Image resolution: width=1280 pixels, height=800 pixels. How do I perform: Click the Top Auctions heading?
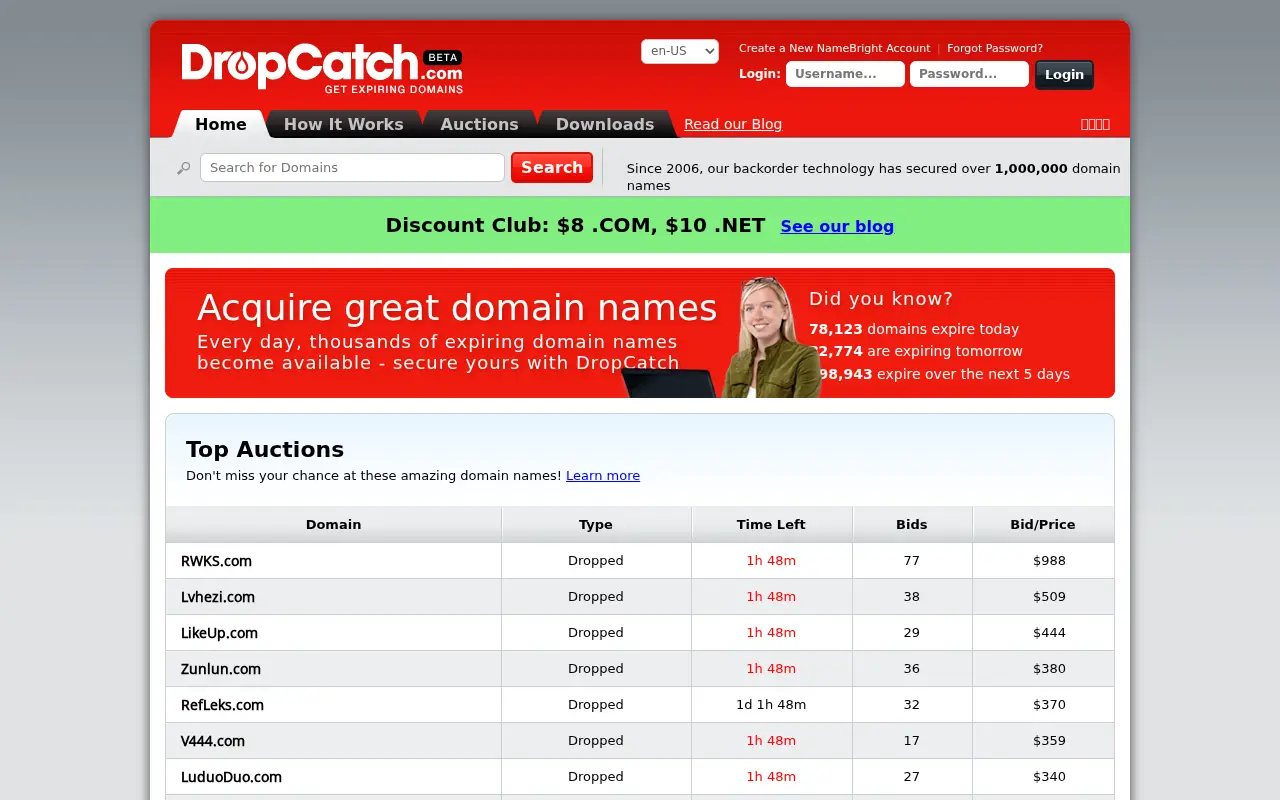click(x=265, y=449)
